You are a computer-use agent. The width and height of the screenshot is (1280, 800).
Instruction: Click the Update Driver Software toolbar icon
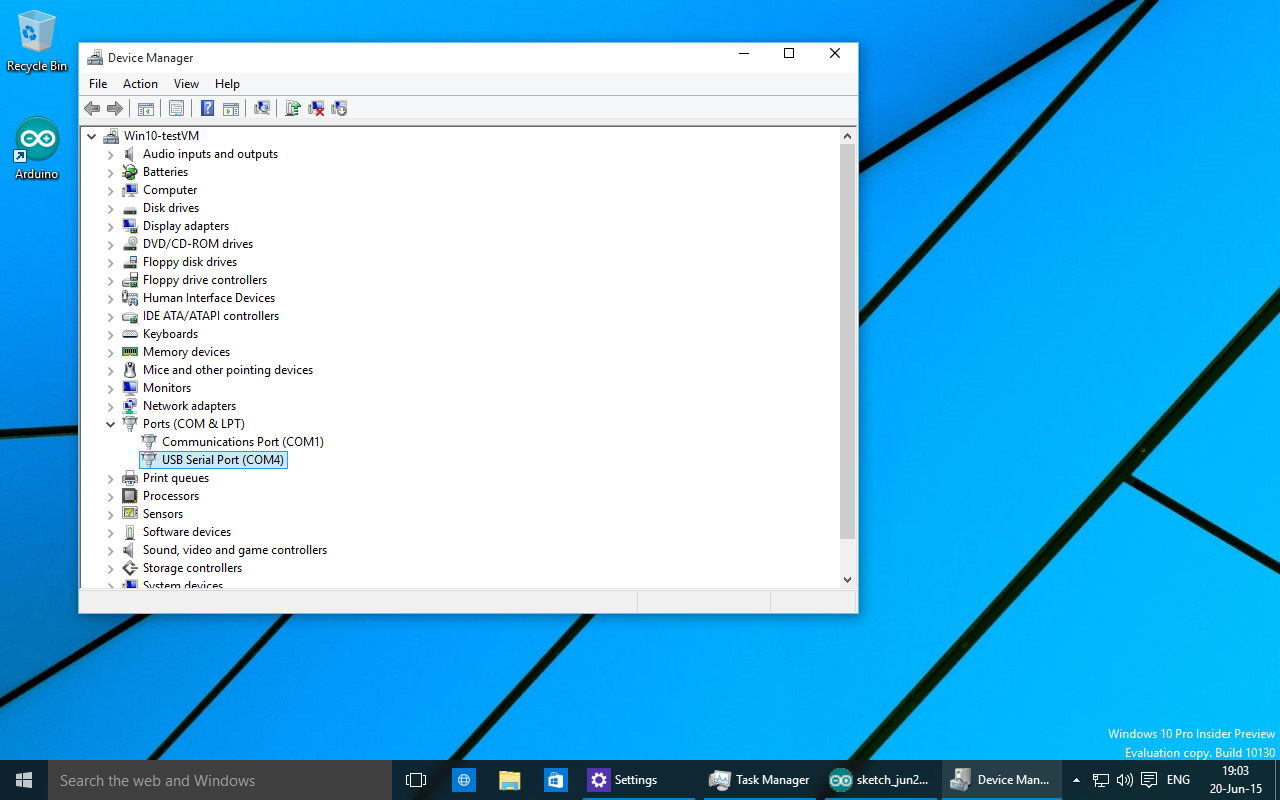(x=293, y=108)
